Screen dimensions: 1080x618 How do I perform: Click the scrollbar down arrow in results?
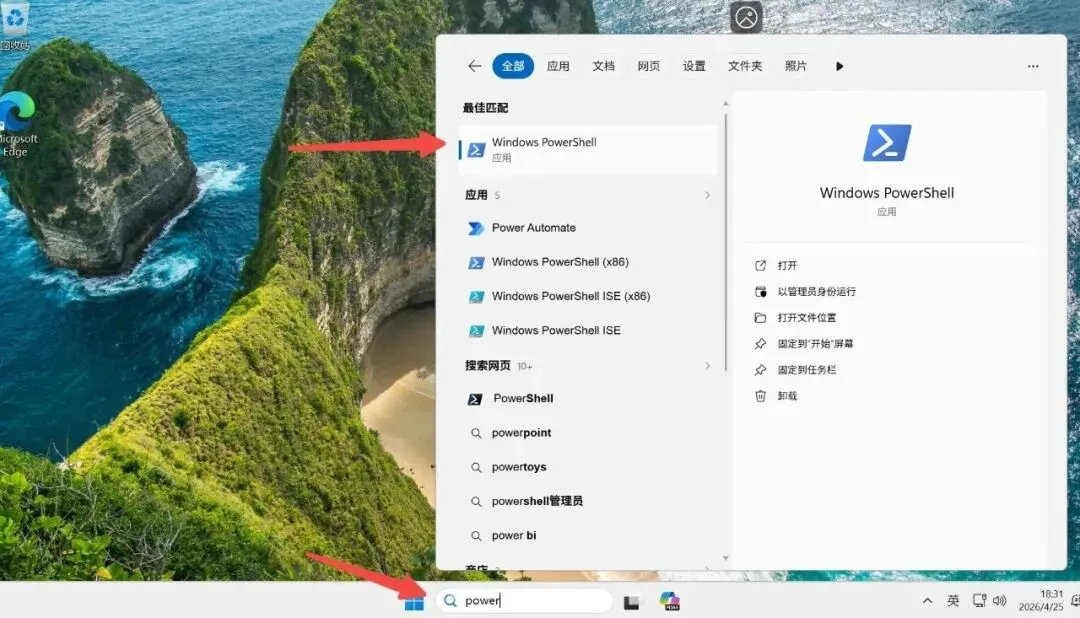pos(725,558)
